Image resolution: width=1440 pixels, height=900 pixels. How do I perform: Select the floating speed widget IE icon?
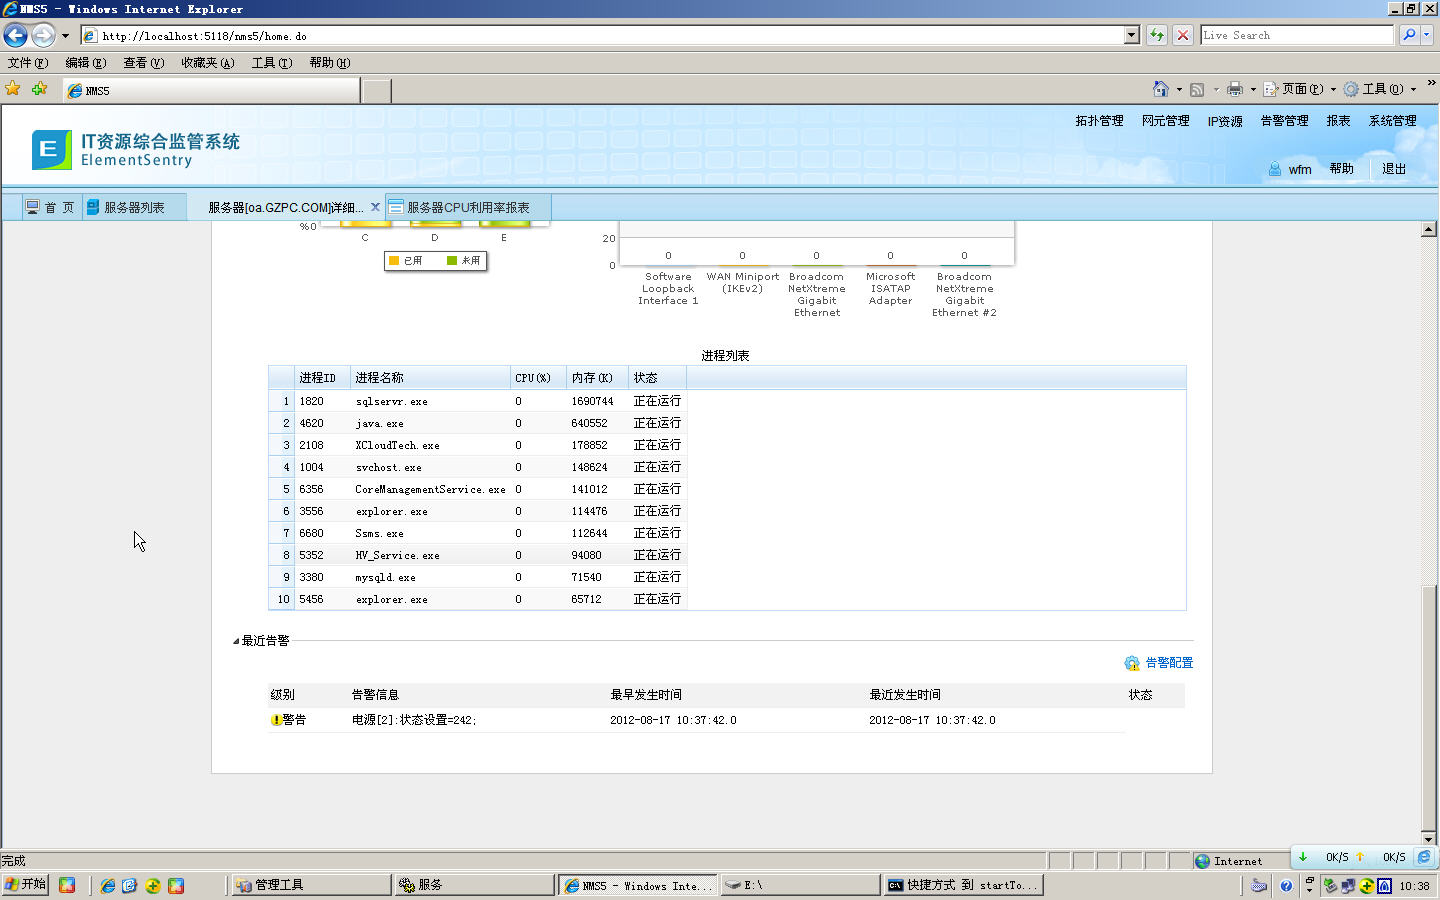click(1424, 857)
